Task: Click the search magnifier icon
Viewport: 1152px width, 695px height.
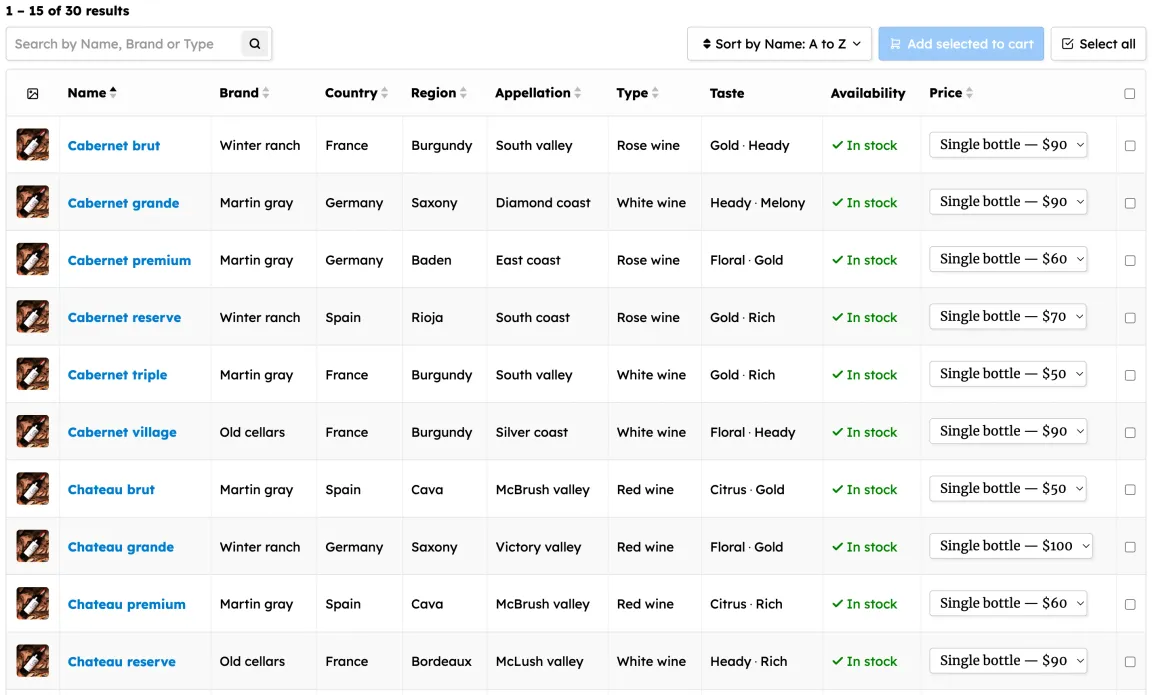Action: point(255,44)
